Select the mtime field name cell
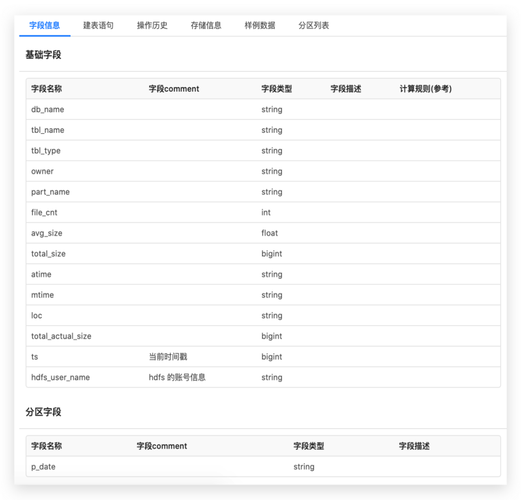This screenshot has height=500, width=521. [x=42, y=295]
